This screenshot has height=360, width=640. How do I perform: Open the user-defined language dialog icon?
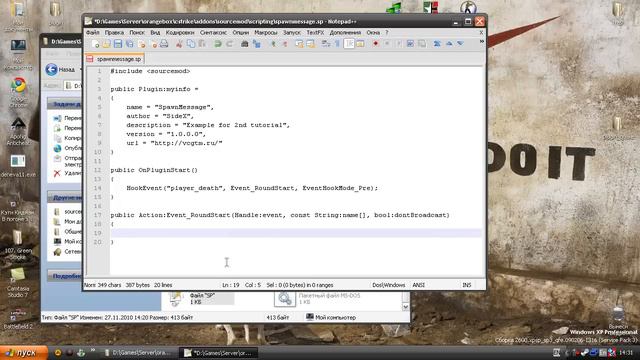[x=360, y=44]
